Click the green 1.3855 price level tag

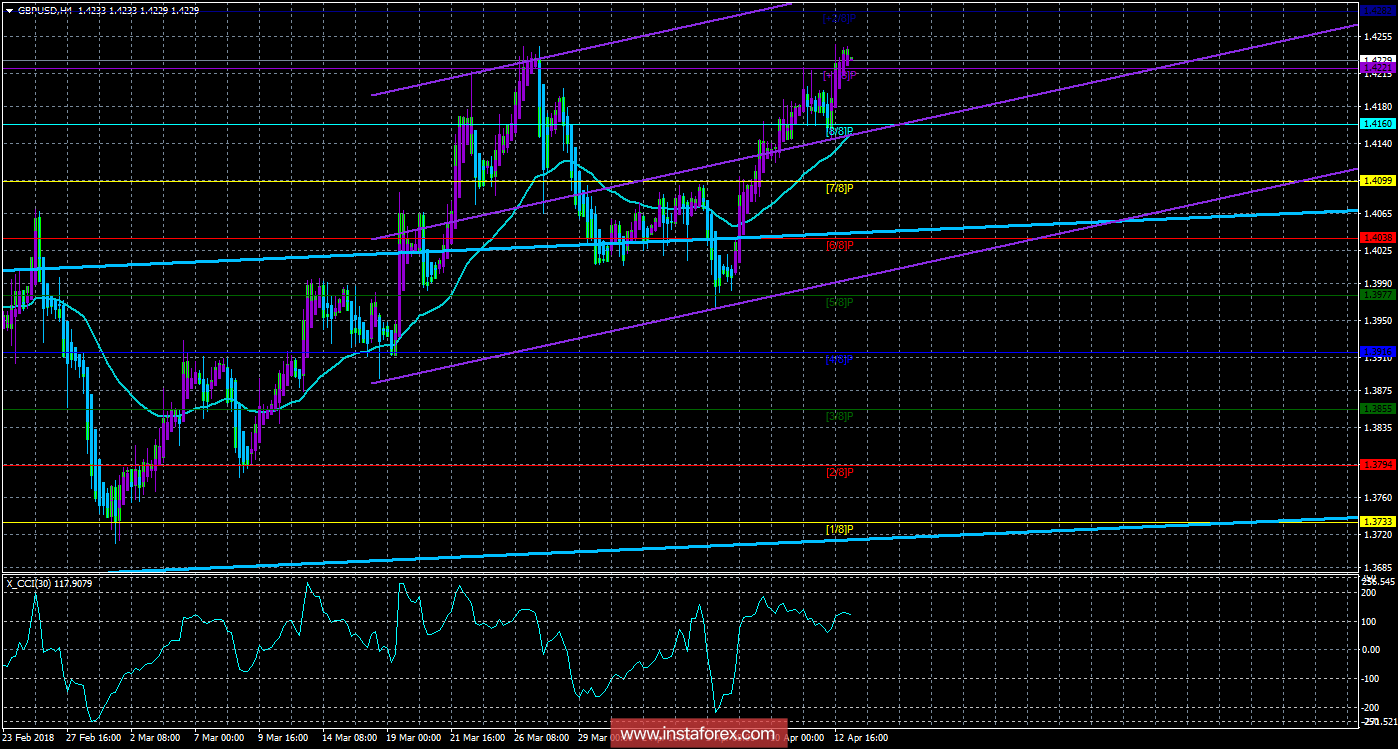tap(1377, 409)
